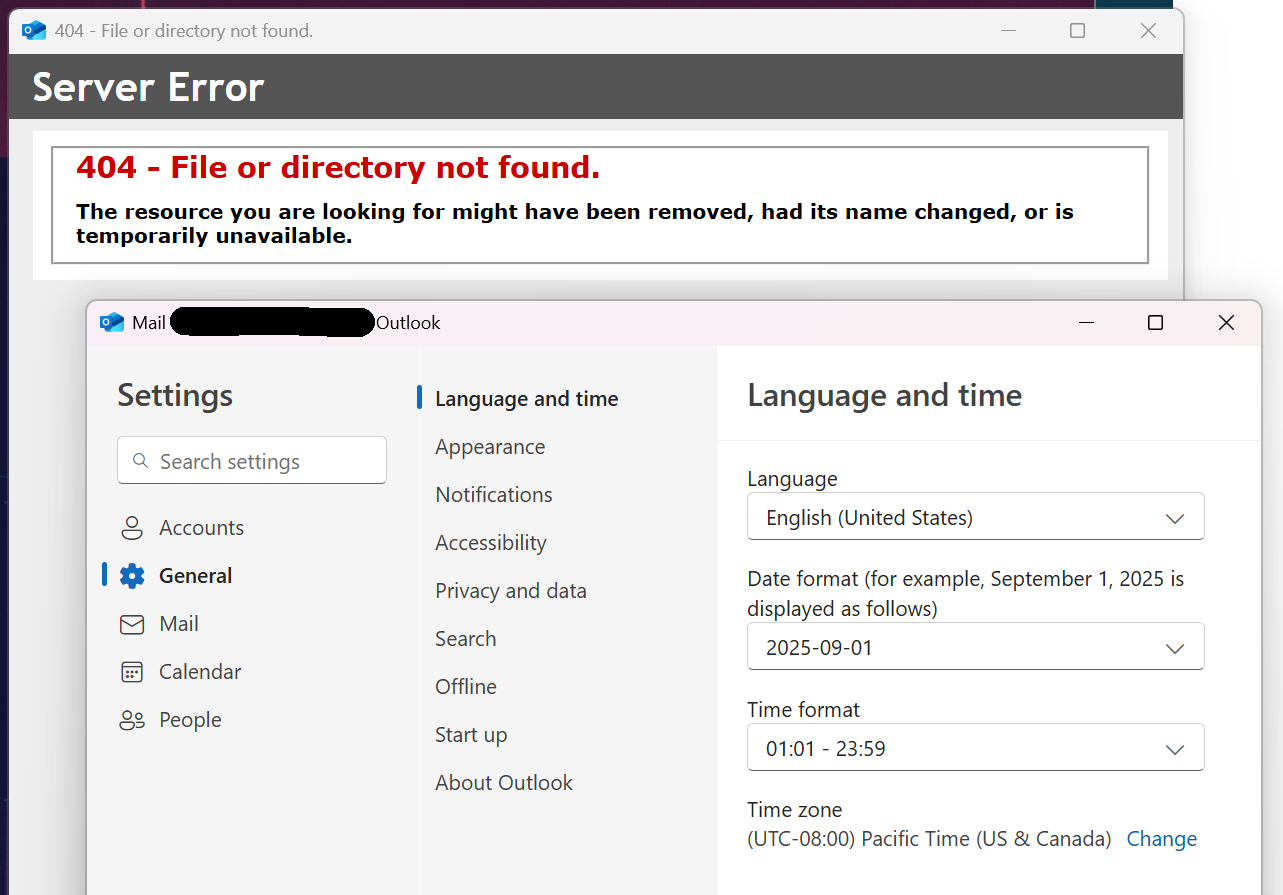Click the Pacific Time (US & Canada) time zone text
The height and width of the screenshot is (895, 1283).
929,839
